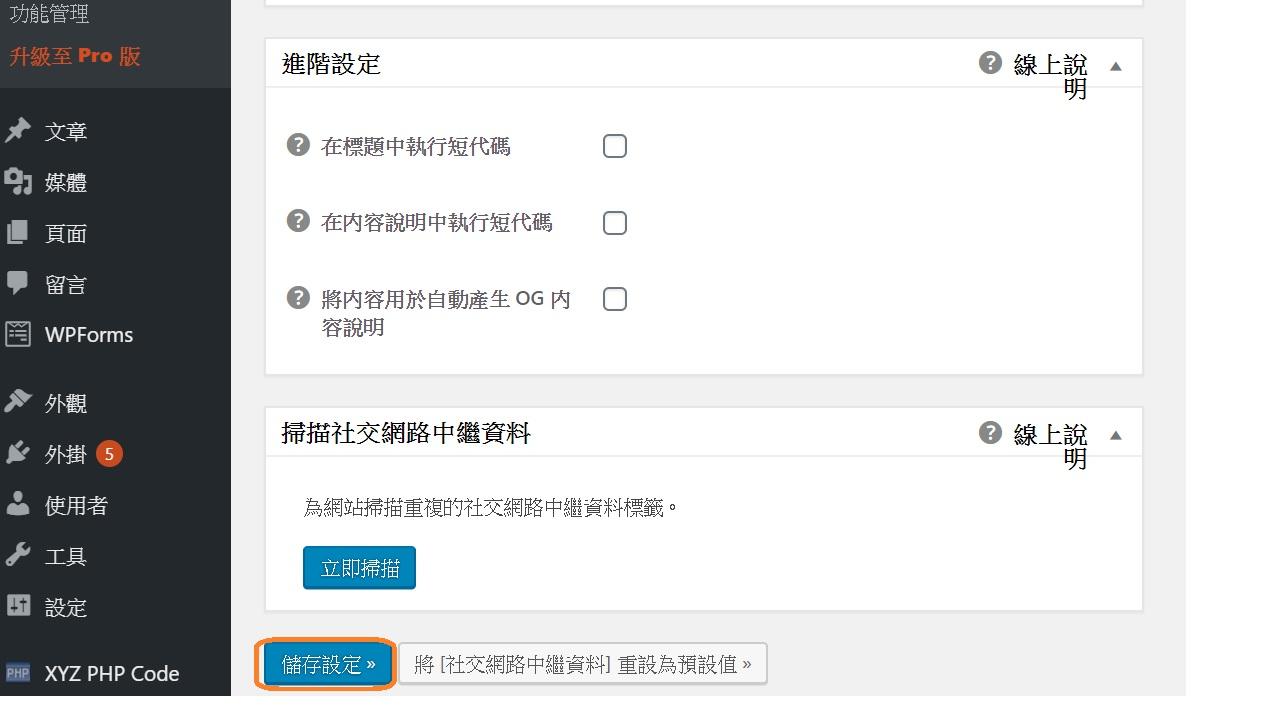Click the 立即掃描 button
The height and width of the screenshot is (720, 1280).
click(359, 568)
